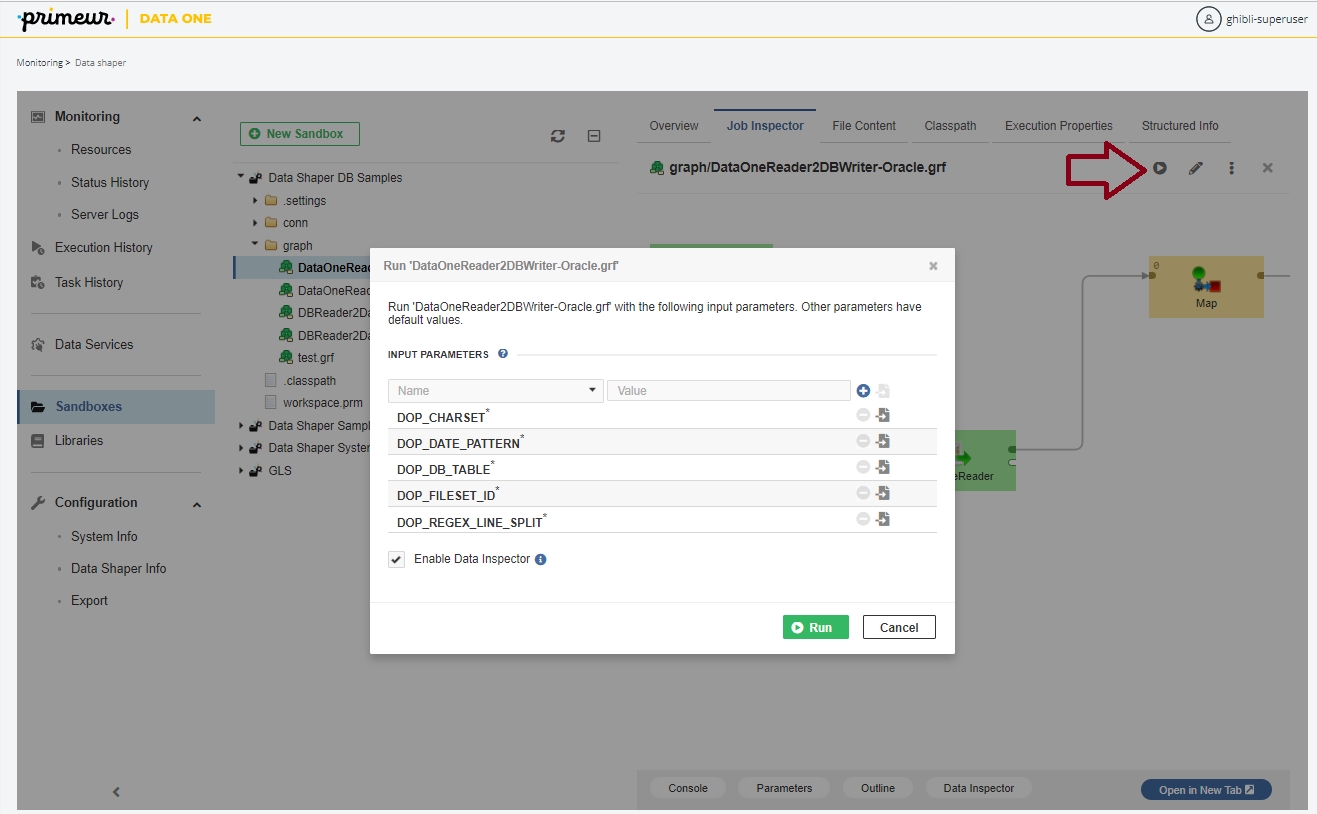This screenshot has width=1317, height=814.
Task: Remove the DOP_CHARSET parameter
Action: [863, 415]
